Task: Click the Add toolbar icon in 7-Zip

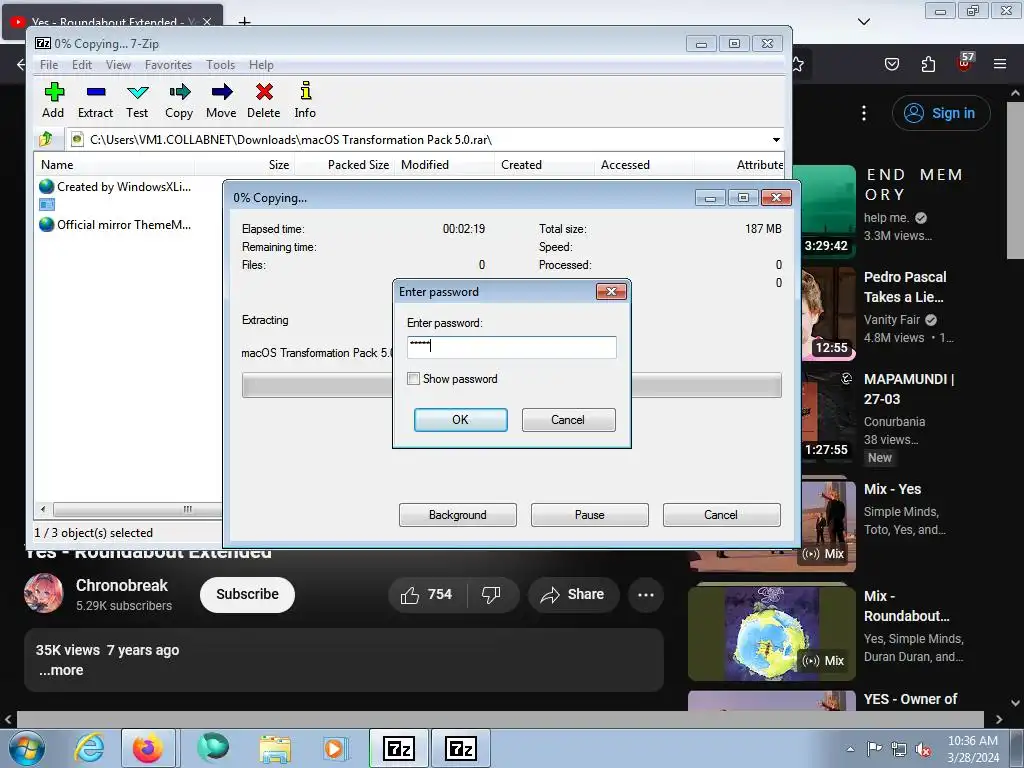Action: (x=54, y=101)
